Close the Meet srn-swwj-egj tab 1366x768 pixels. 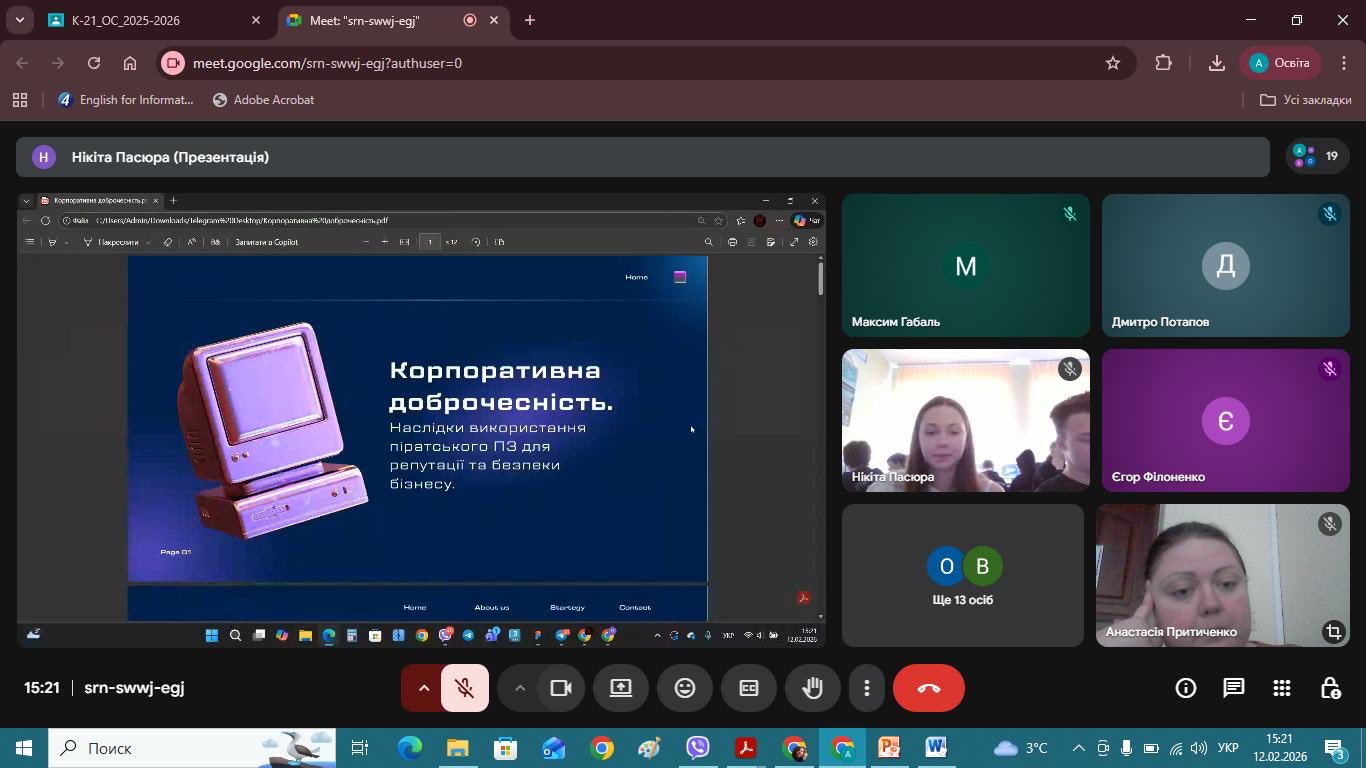[x=494, y=20]
